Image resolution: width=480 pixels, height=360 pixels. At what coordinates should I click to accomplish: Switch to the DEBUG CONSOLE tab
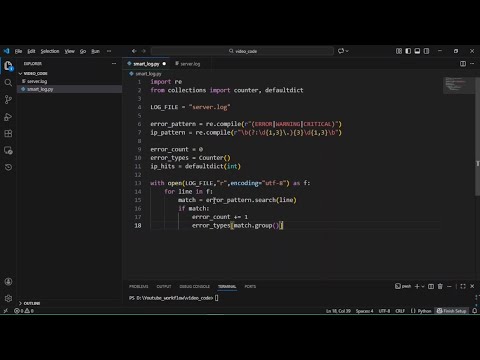tap(194, 286)
